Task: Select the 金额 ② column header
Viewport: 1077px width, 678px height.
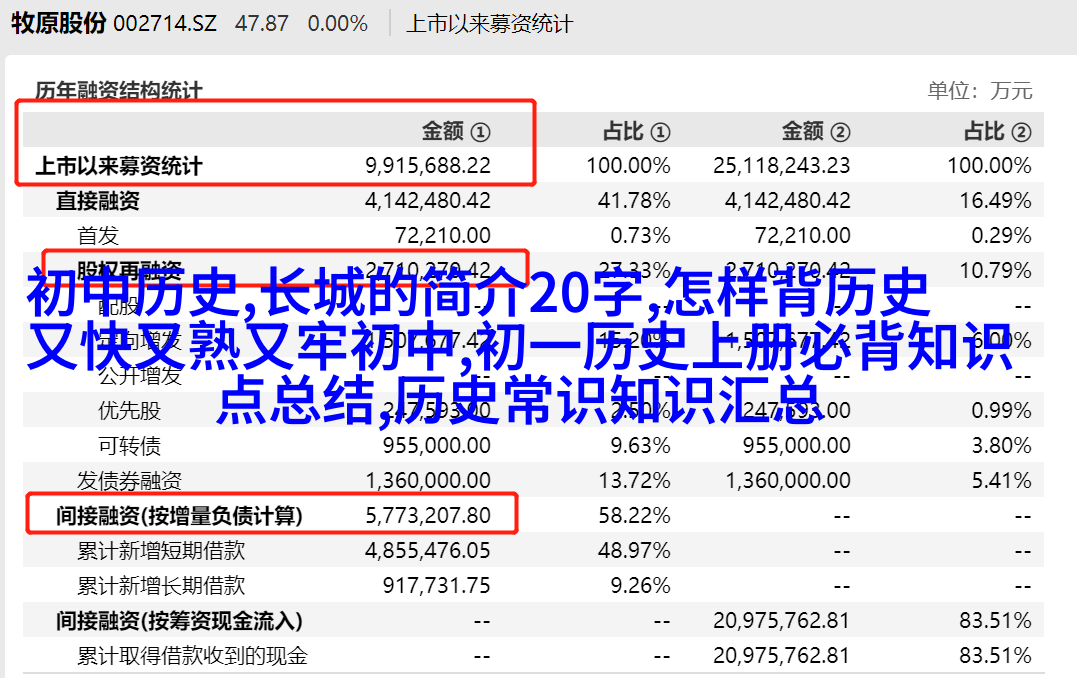Action: click(x=815, y=131)
